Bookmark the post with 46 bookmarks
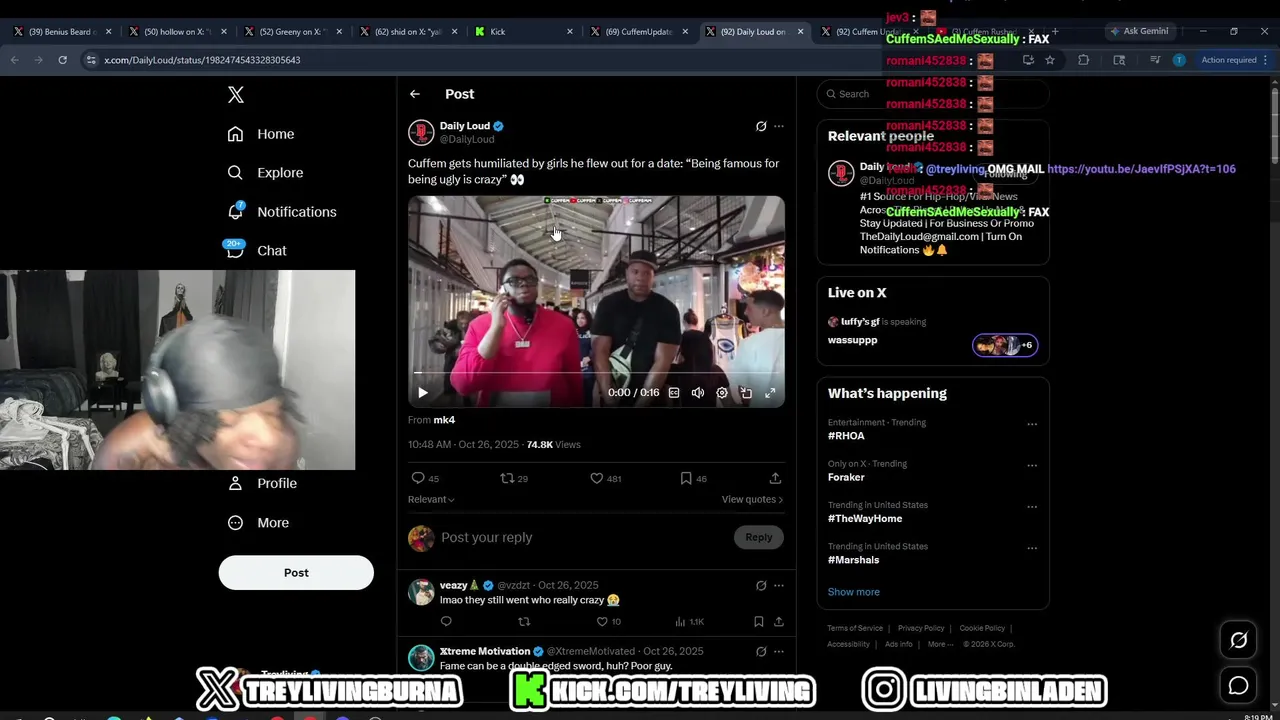This screenshot has width=1280, height=720. click(693, 479)
